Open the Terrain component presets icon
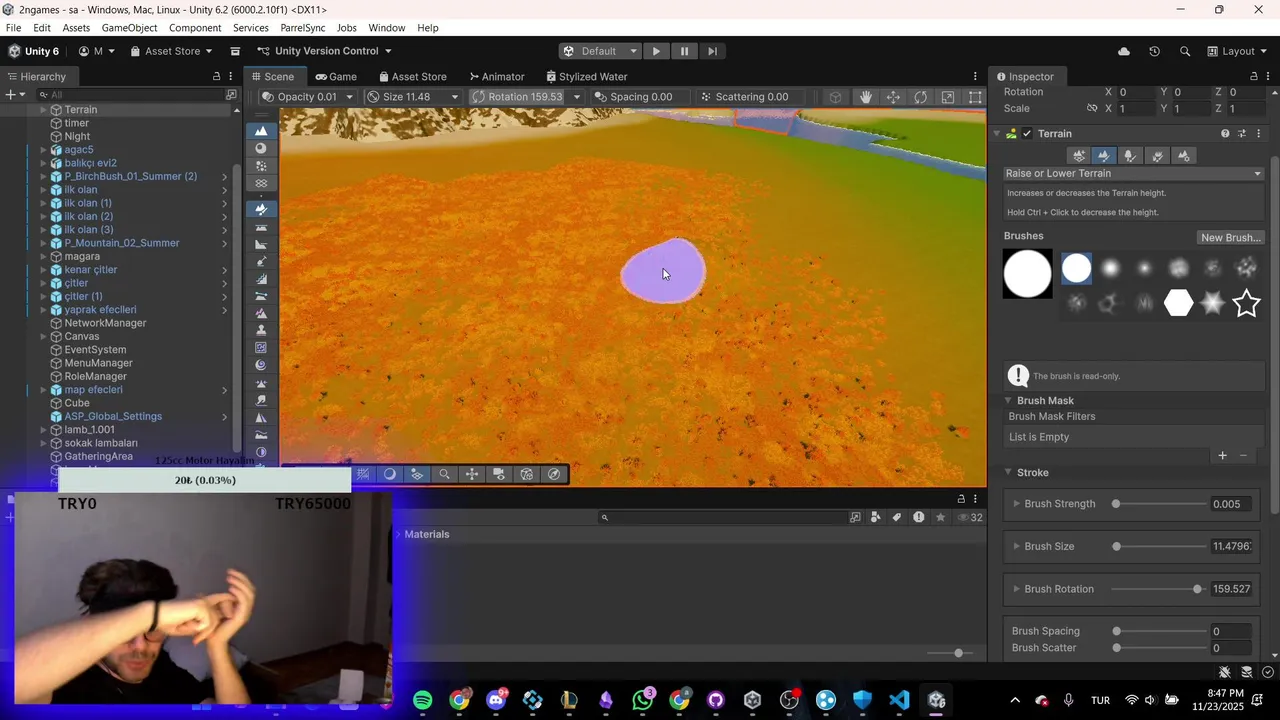The image size is (1280, 720). coord(1242,134)
